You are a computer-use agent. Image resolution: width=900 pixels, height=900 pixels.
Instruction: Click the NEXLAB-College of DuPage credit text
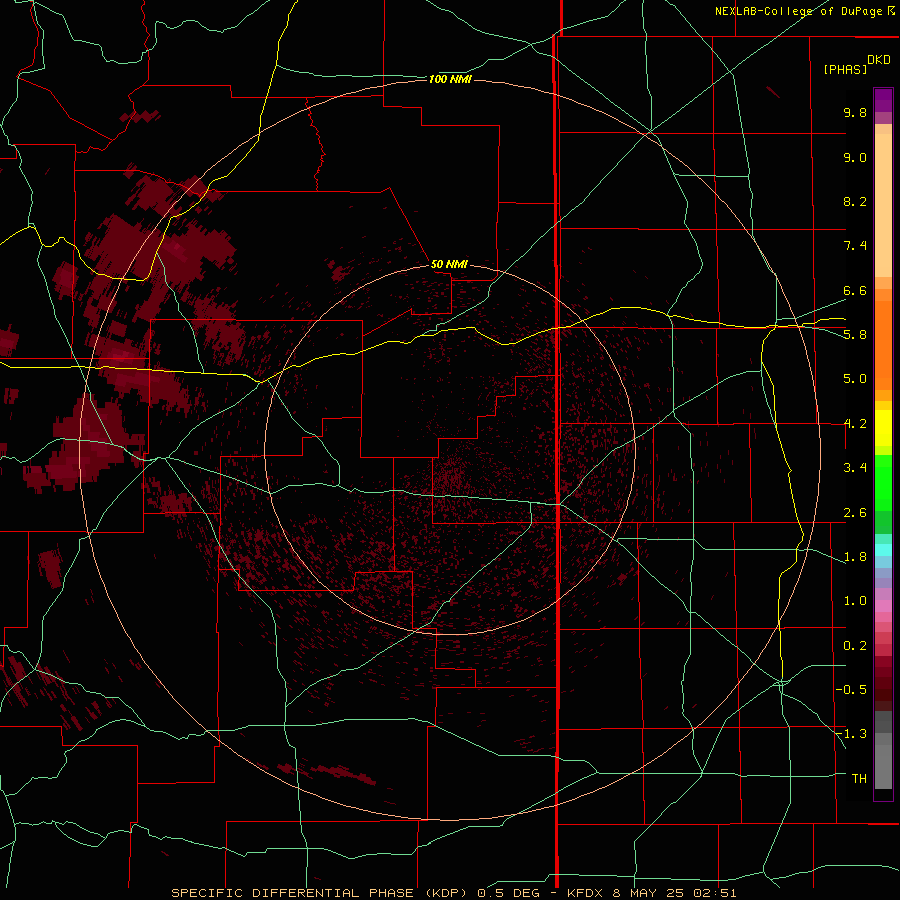(x=804, y=11)
